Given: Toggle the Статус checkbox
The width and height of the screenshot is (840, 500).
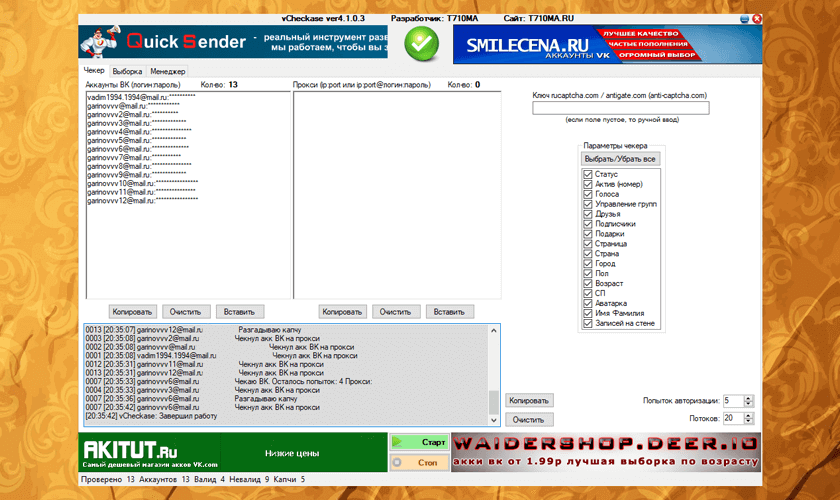Looking at the screenshot, I should point(588,174).
